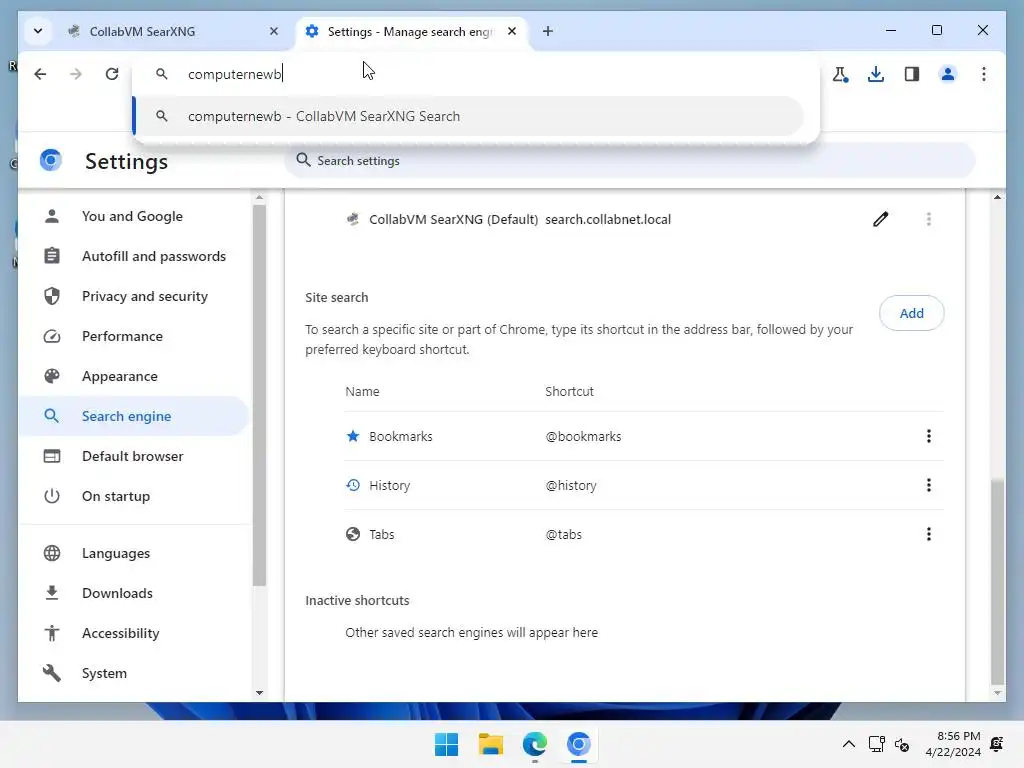Click the History clock icon

(353, 485)
